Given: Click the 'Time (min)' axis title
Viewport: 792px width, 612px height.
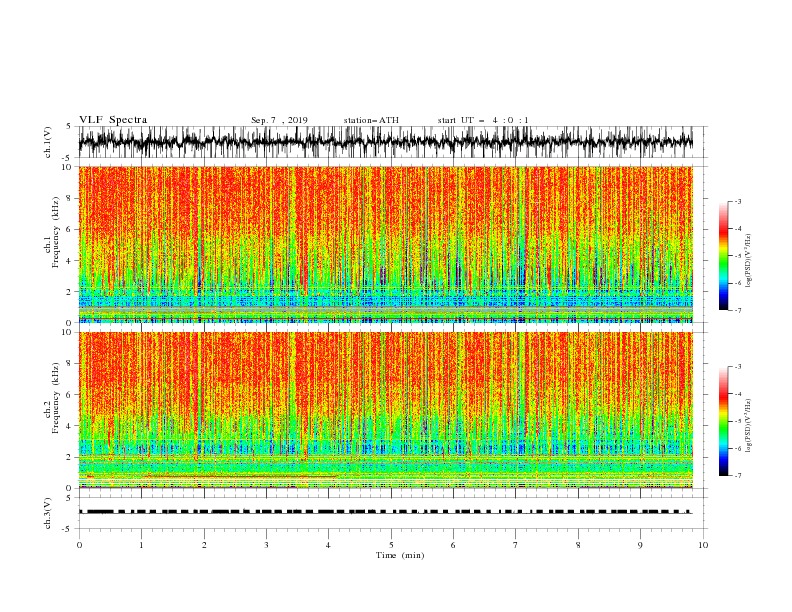Looking at the screenshot, I should pos(400,555).
